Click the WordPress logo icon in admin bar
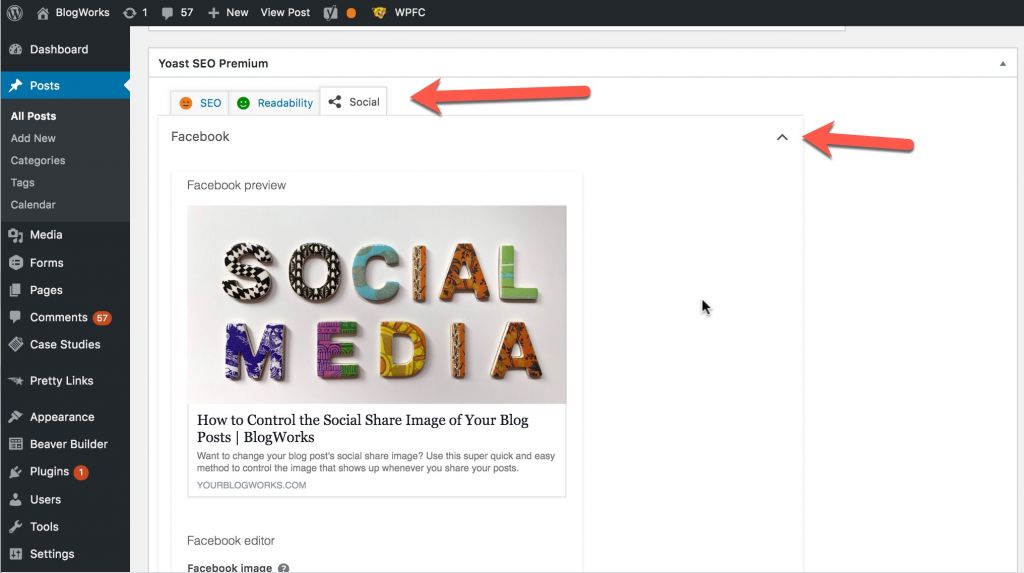 click(14, 13)
